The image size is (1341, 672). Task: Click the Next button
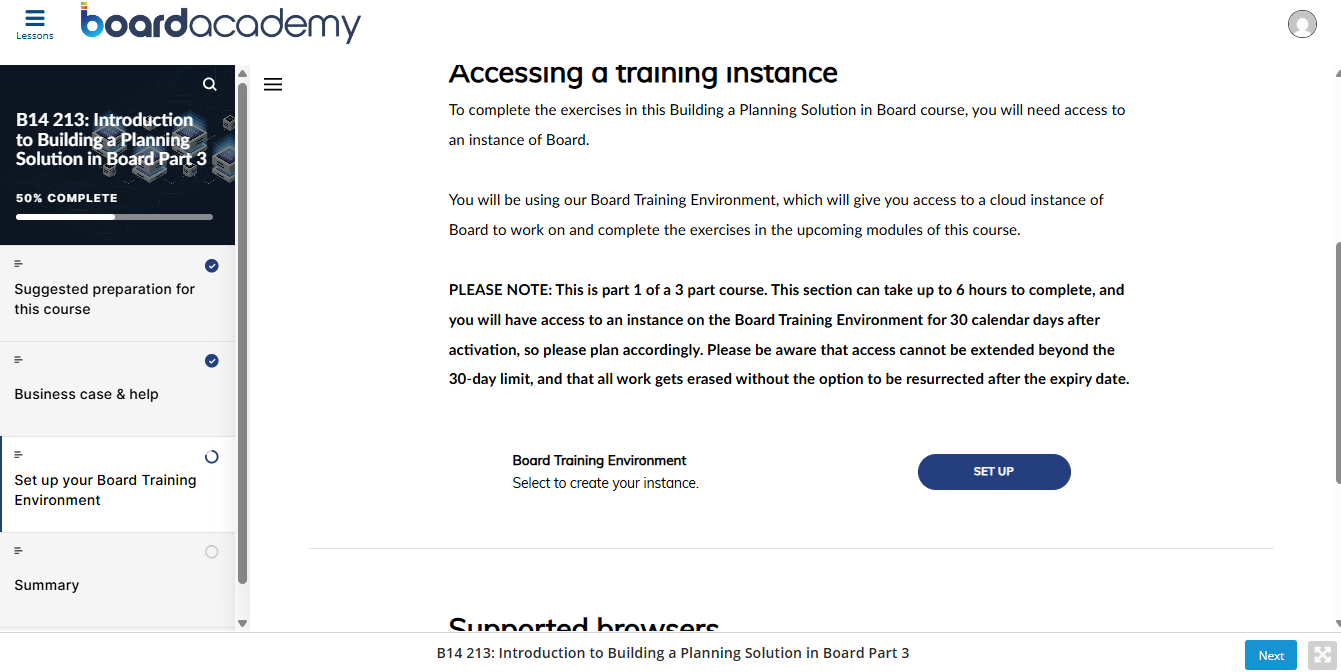(1271, 655)
